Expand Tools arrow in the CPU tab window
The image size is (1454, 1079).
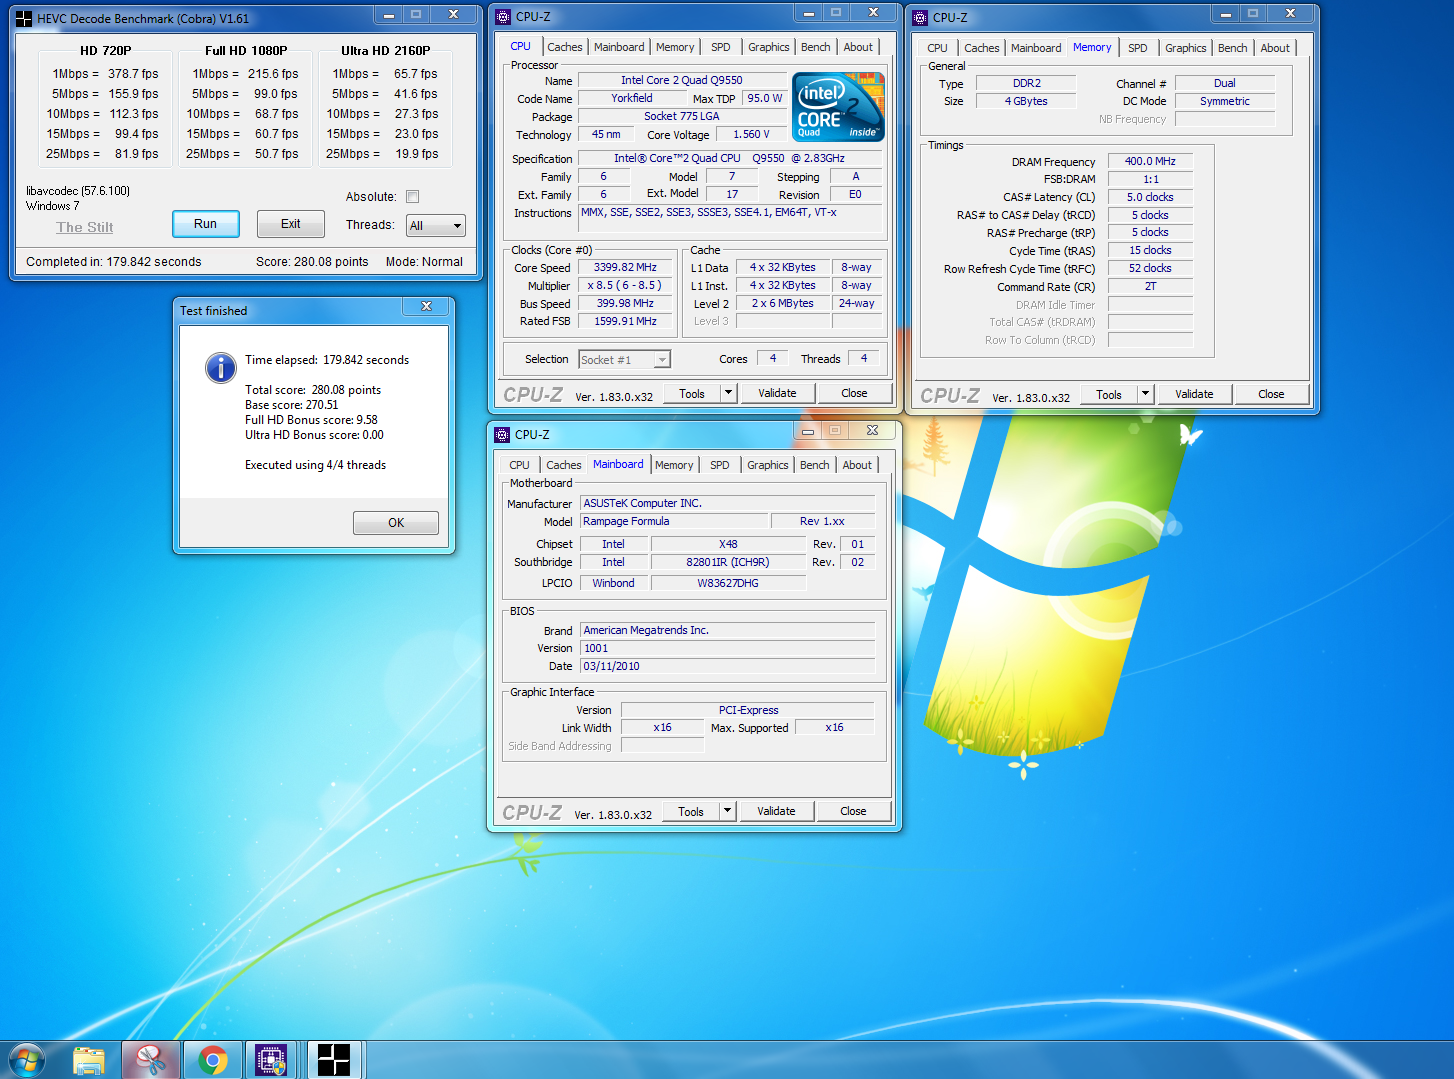click(729, 393)
